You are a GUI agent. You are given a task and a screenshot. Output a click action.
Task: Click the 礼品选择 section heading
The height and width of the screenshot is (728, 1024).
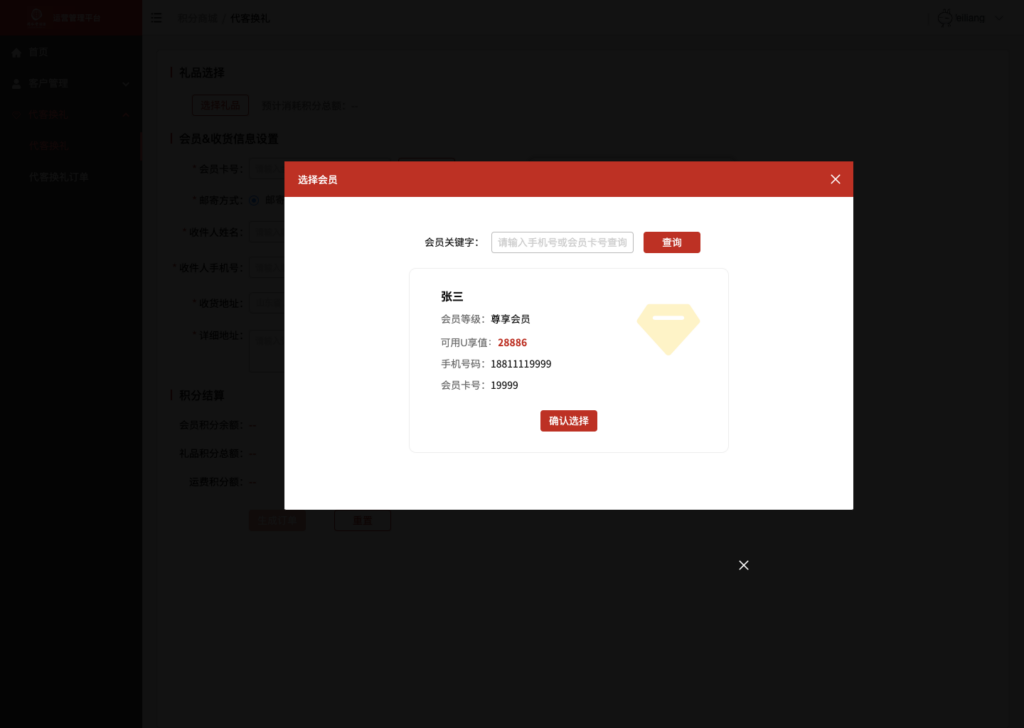[201, 72]
